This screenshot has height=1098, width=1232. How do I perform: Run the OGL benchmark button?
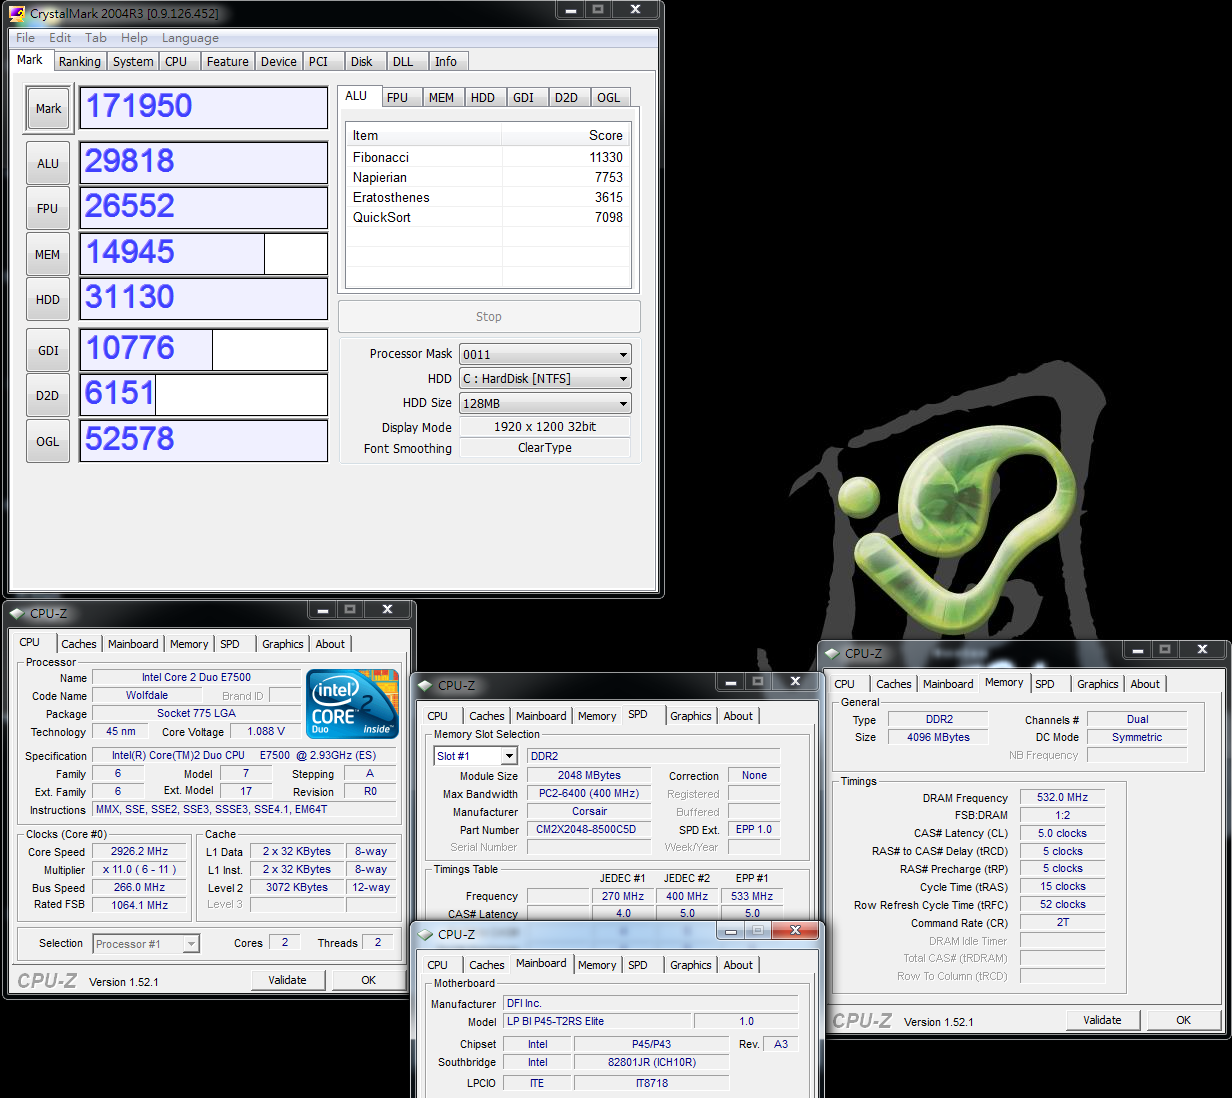48,442
